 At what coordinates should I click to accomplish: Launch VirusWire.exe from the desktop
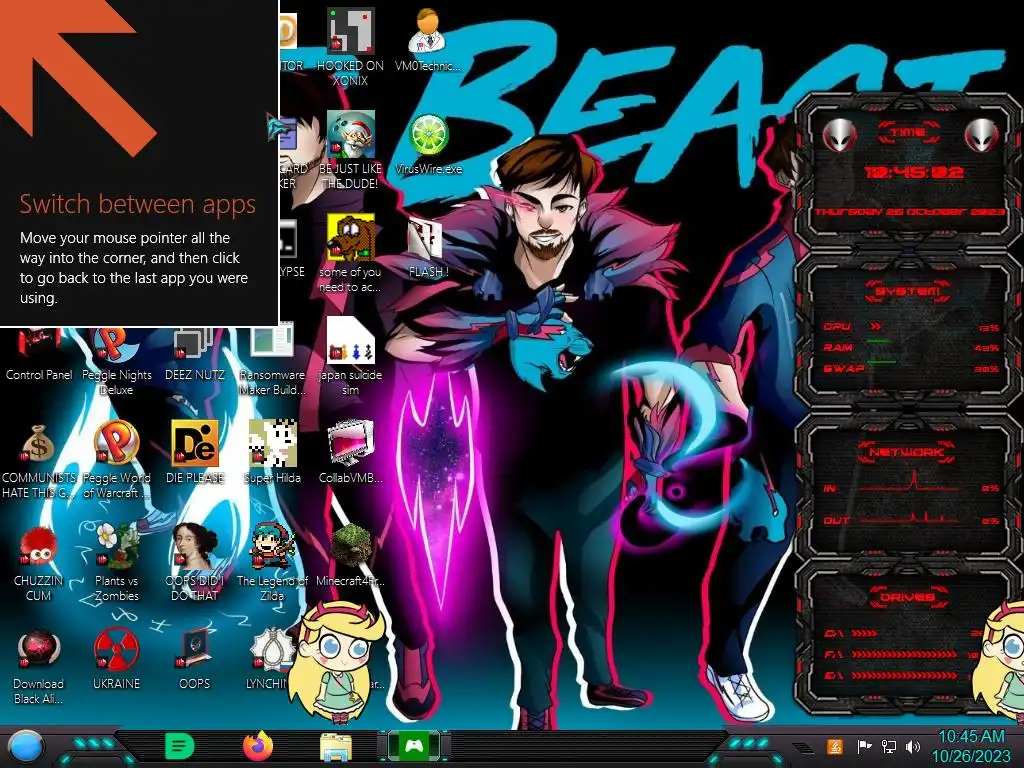click(x=428, y=144)
